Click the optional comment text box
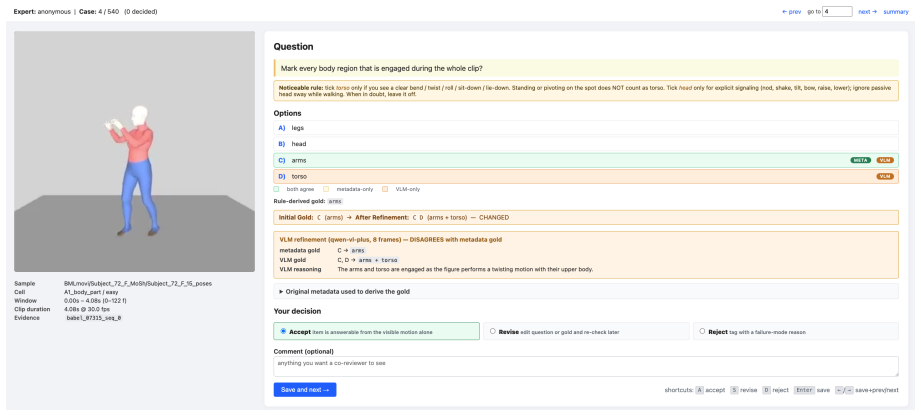Screen dimensions: 921x416 (586, 366)
